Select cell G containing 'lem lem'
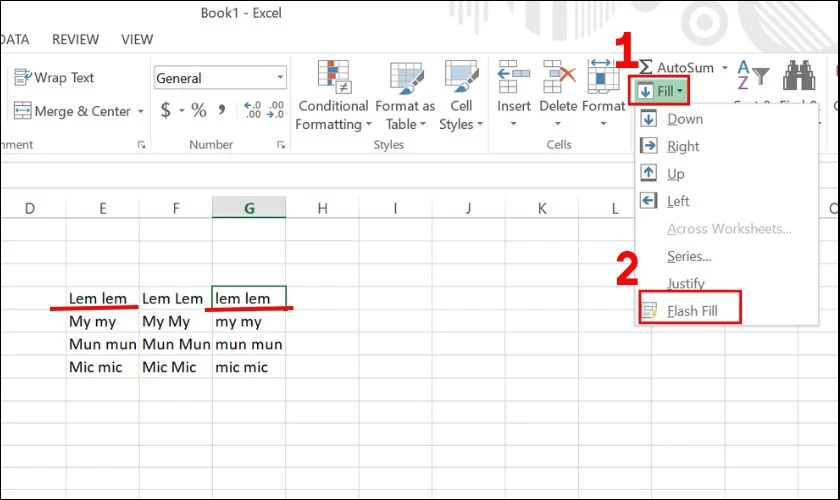This screenshot has height=500, width=840. pos(249,298)
